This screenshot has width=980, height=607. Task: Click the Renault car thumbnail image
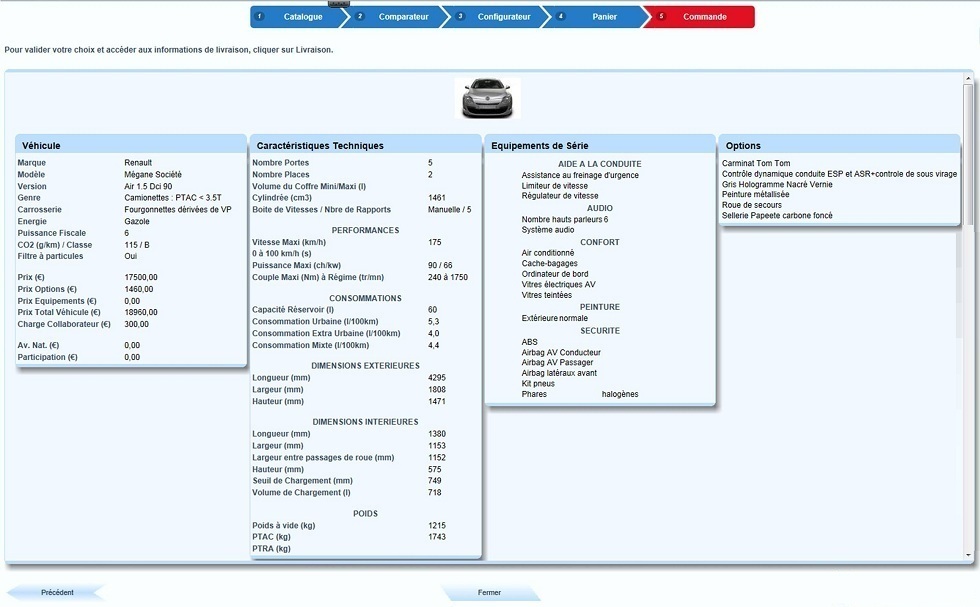[487, 98]
